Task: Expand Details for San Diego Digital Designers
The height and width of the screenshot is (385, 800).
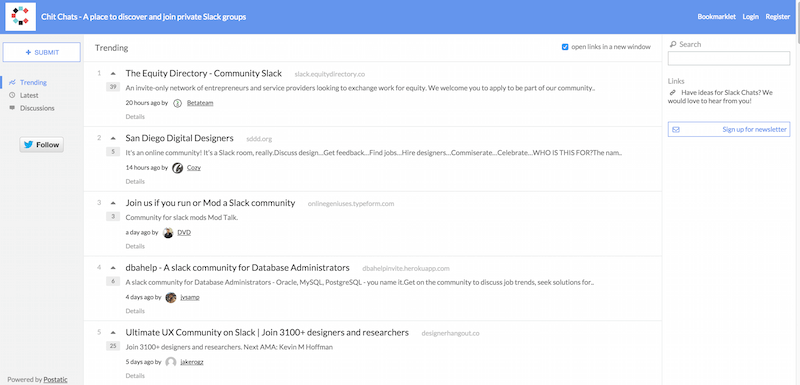Action: [x=135, y=182]
